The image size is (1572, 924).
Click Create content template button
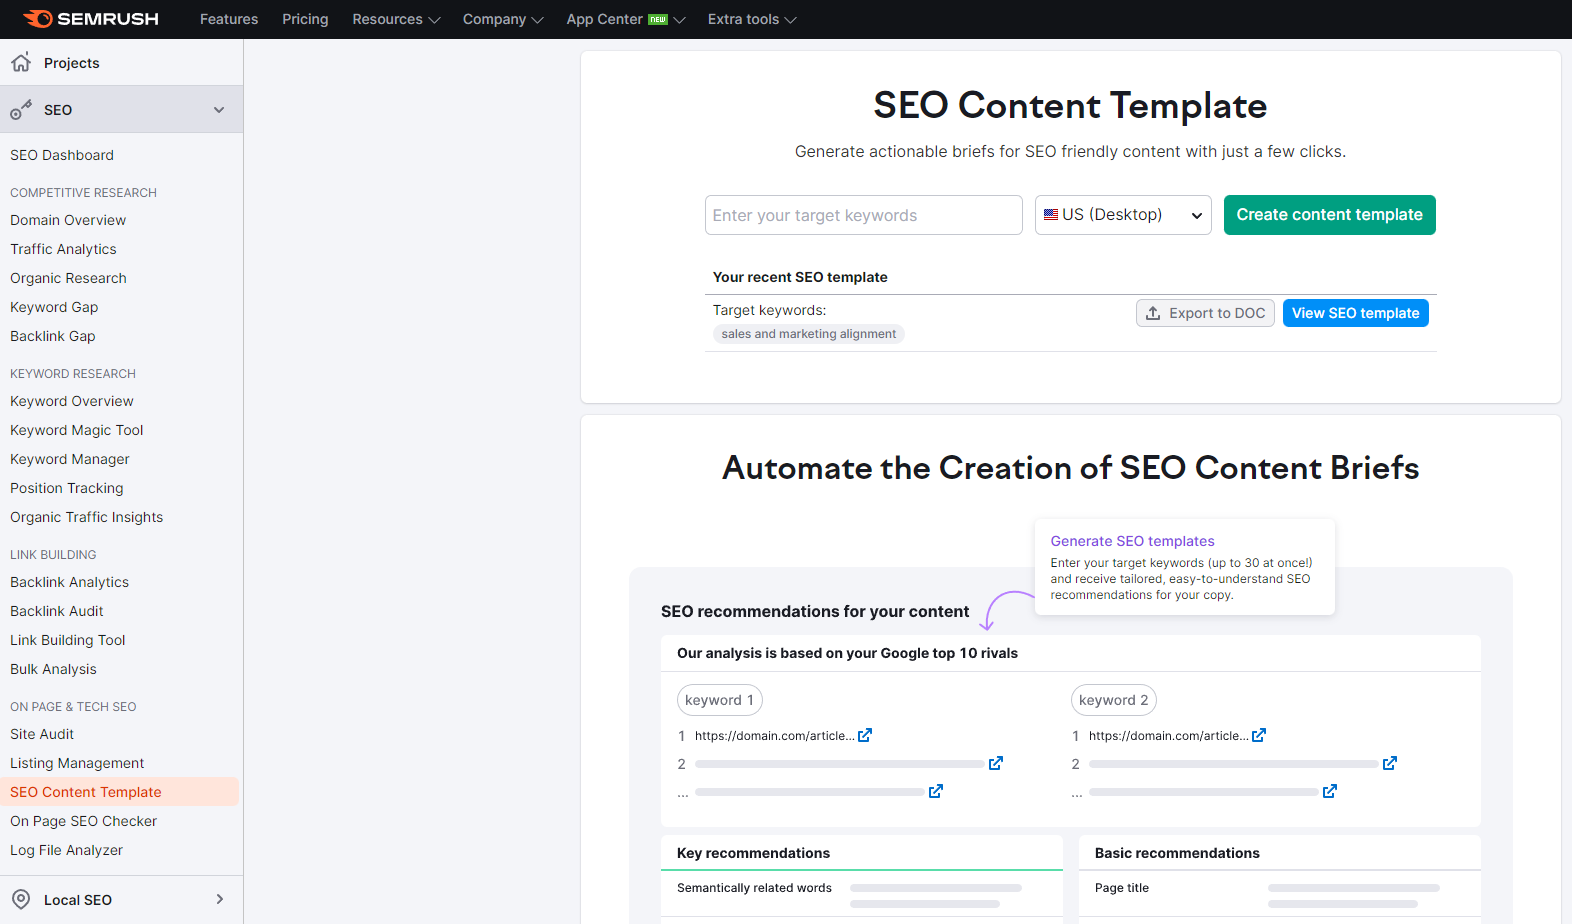click(1329, 215)
